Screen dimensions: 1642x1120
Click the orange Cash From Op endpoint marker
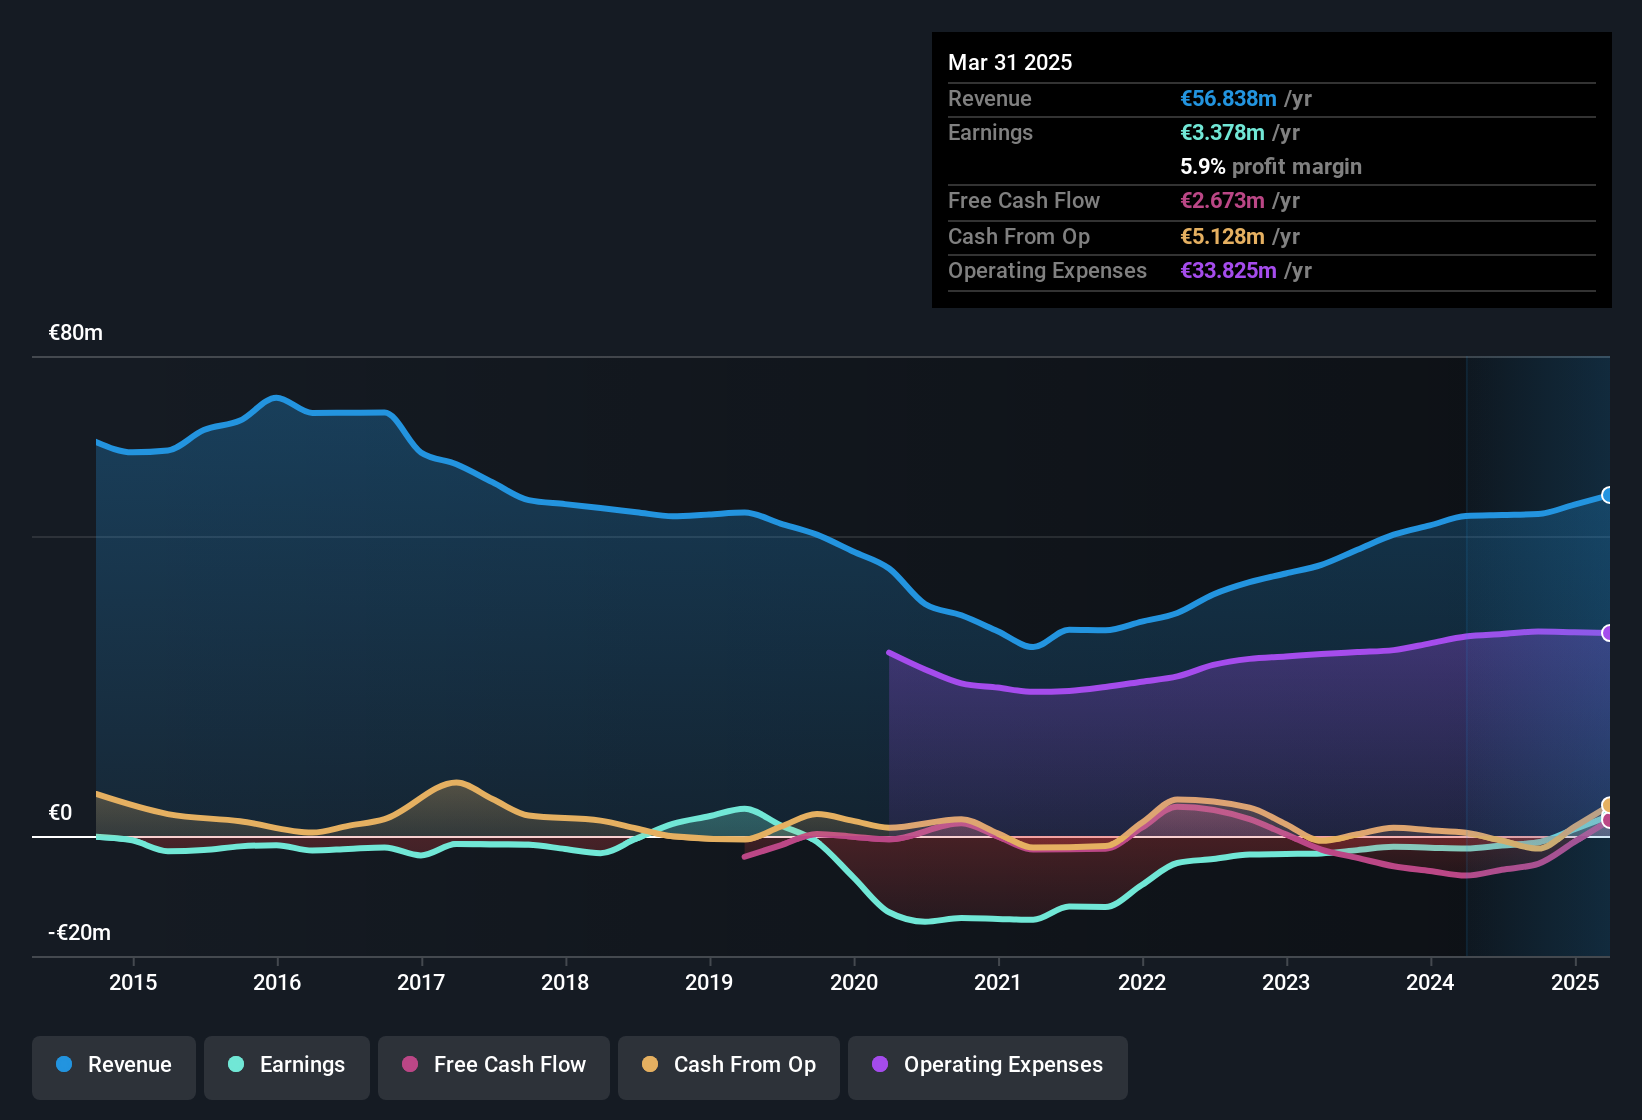[x=1608, y=805]
